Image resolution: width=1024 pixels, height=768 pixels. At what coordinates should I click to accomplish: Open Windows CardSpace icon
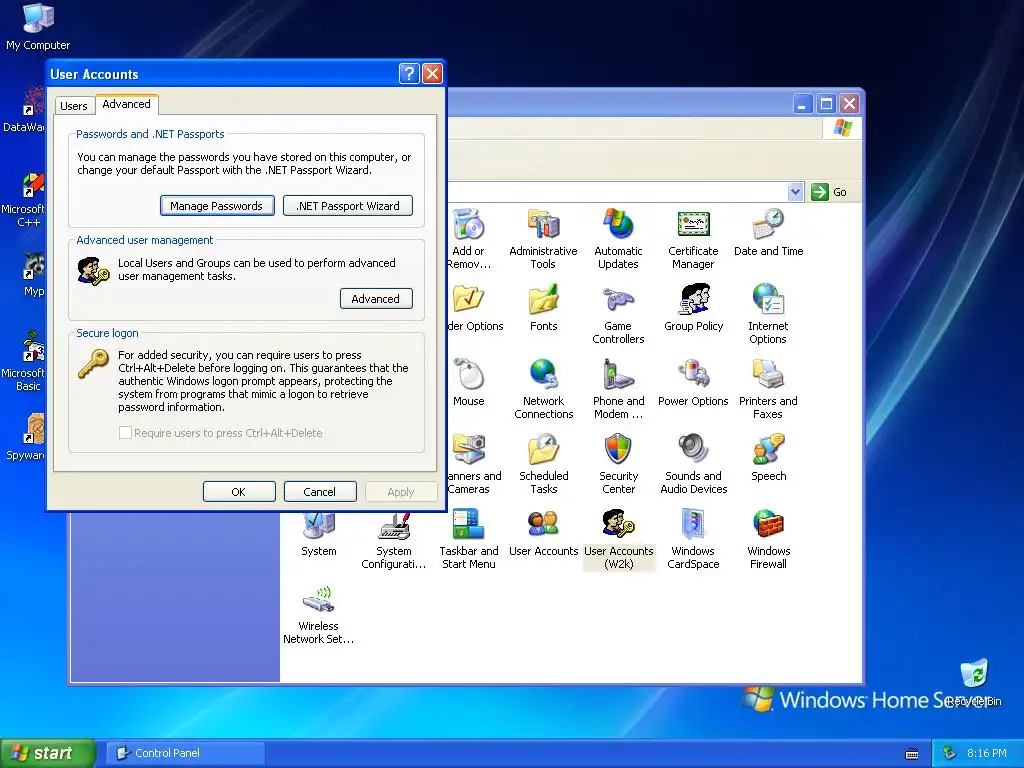coord(693,539)
